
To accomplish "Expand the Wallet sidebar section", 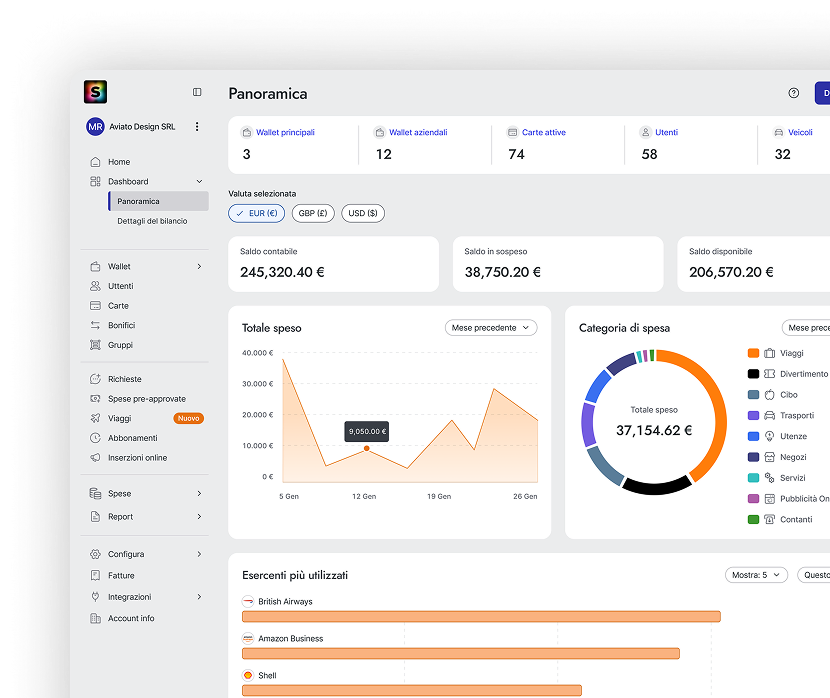I will 199,267.
